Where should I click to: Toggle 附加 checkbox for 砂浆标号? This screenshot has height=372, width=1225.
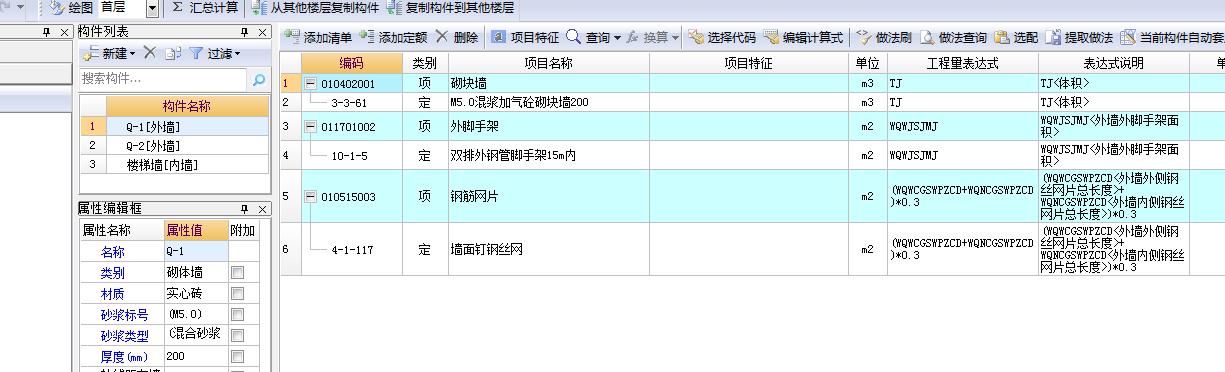click(x=237, y=314)
